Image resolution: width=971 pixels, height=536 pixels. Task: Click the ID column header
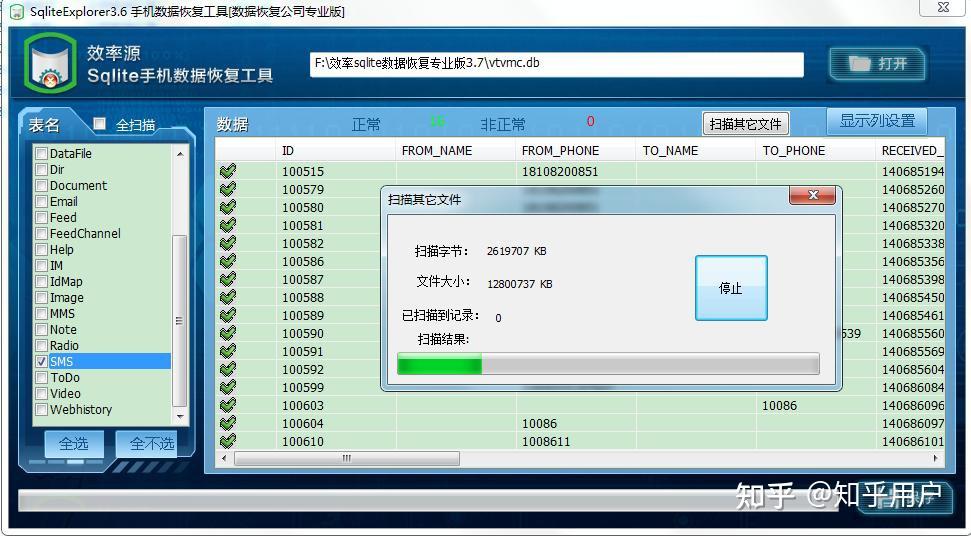pos(335,150)
